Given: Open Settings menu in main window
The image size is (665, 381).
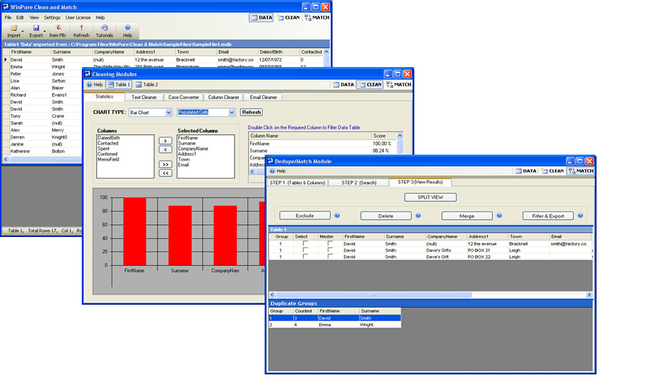Looking at the screenshot, I should 52,18.
